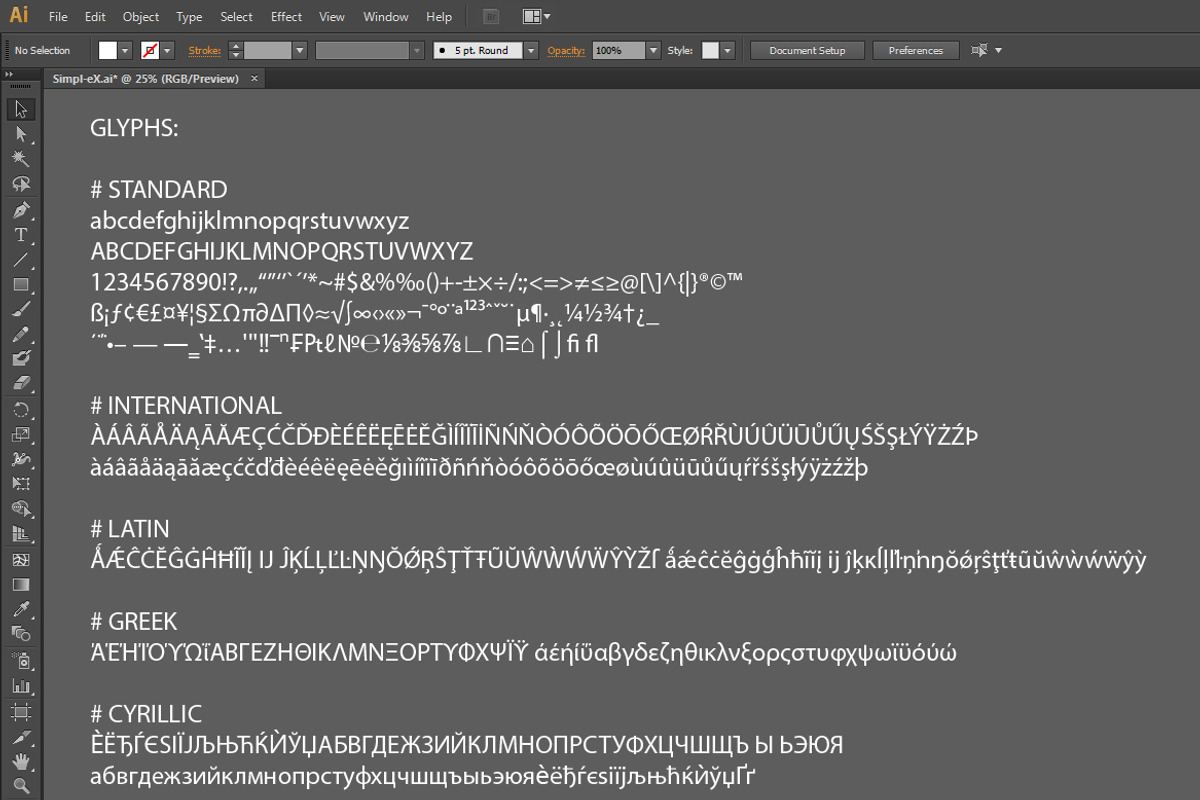Select the Hand tool
Image resolution: width=1200 pixels, height=800 pixels.
tap(21, 762)
